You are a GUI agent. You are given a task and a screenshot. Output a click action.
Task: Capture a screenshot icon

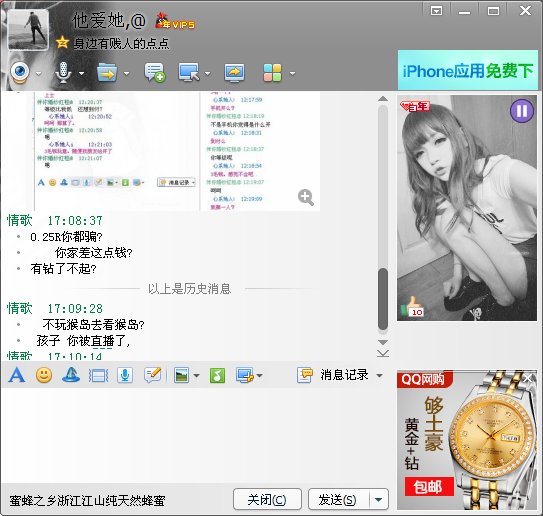pyautogui.click(x=245, y=375)
